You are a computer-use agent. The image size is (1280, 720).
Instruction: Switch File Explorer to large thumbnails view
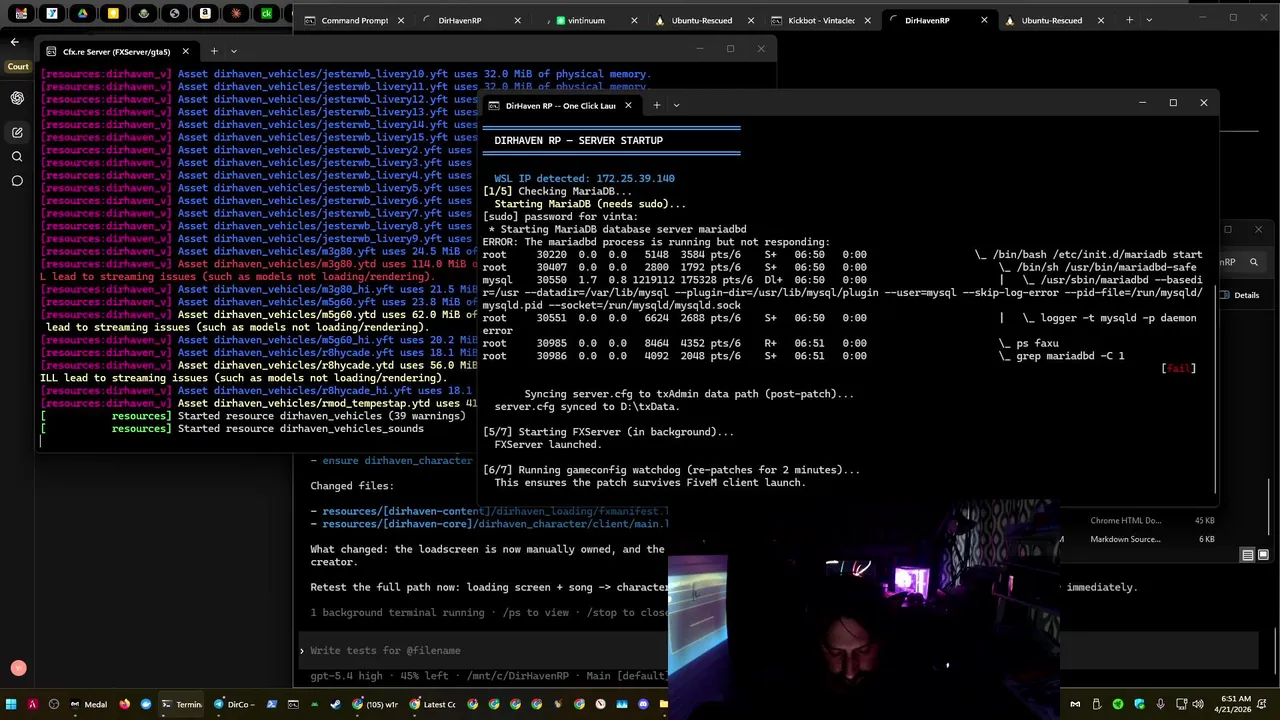coord(1263,555)
